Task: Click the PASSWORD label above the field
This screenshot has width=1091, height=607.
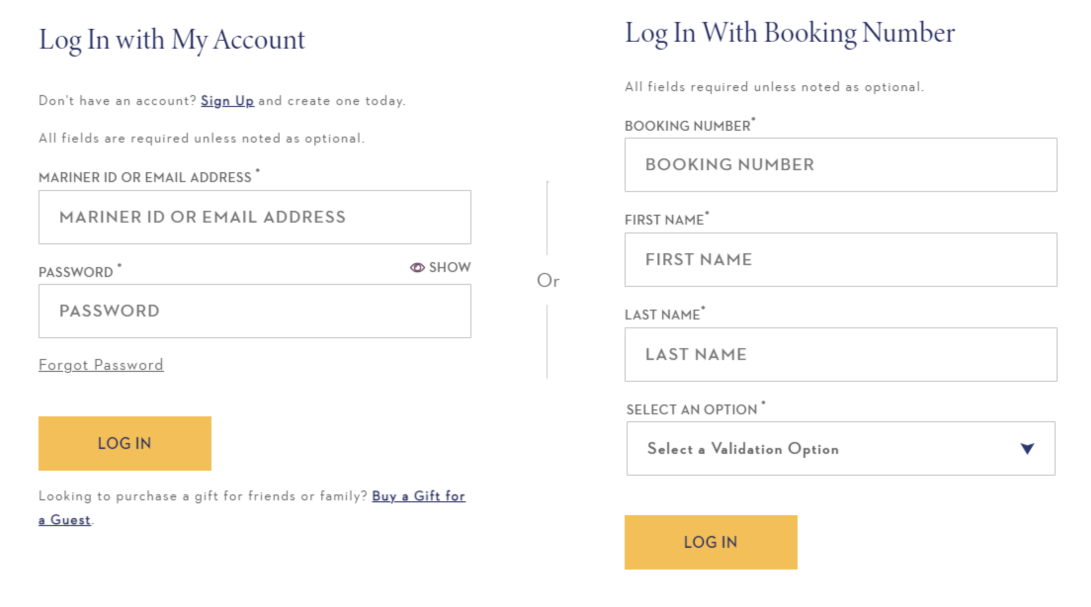Action: click(x=76, y=273)
